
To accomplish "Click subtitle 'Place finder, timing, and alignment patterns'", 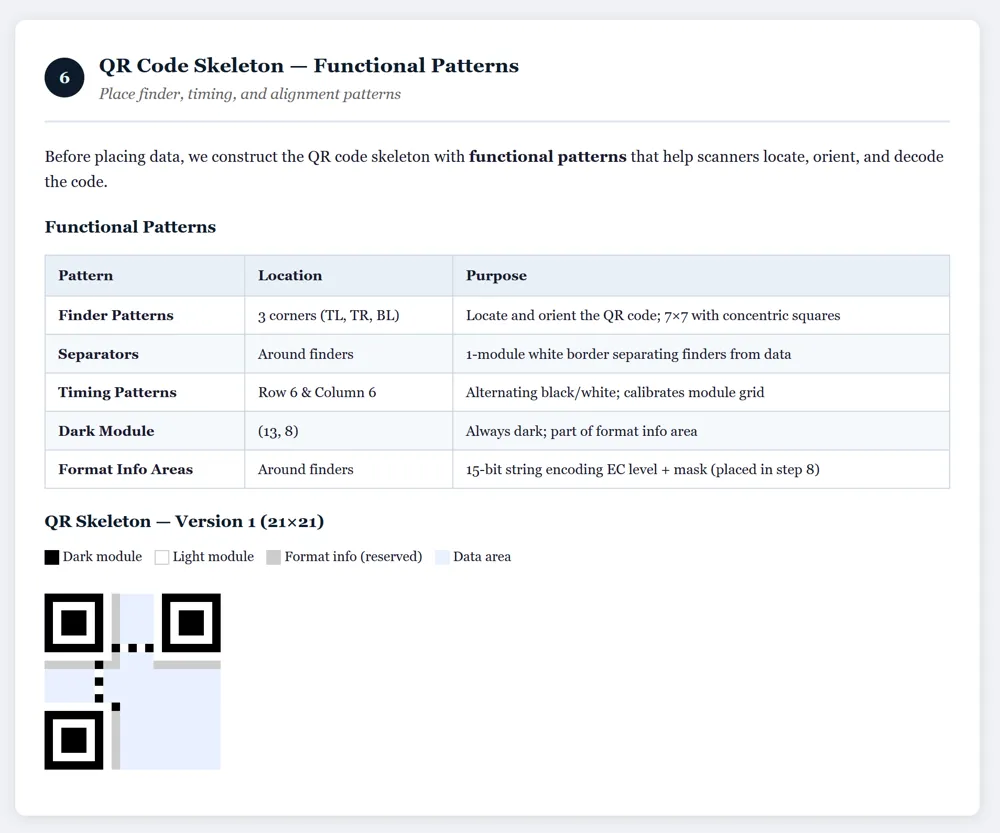I will pos(250,94).
